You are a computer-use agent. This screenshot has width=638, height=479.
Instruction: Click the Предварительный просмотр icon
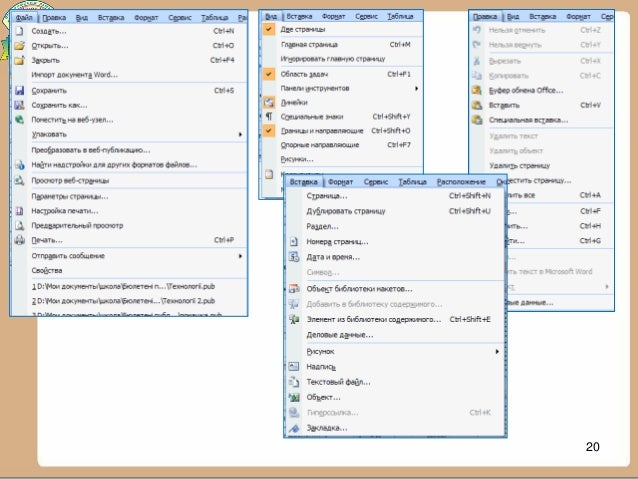pyautogui.click(x=21, y=225)
